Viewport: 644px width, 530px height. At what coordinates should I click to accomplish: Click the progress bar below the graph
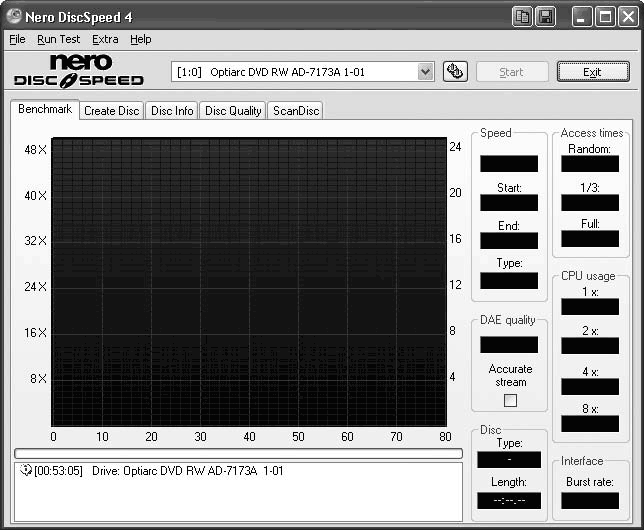pyautogui.click(x=238, y=453)
